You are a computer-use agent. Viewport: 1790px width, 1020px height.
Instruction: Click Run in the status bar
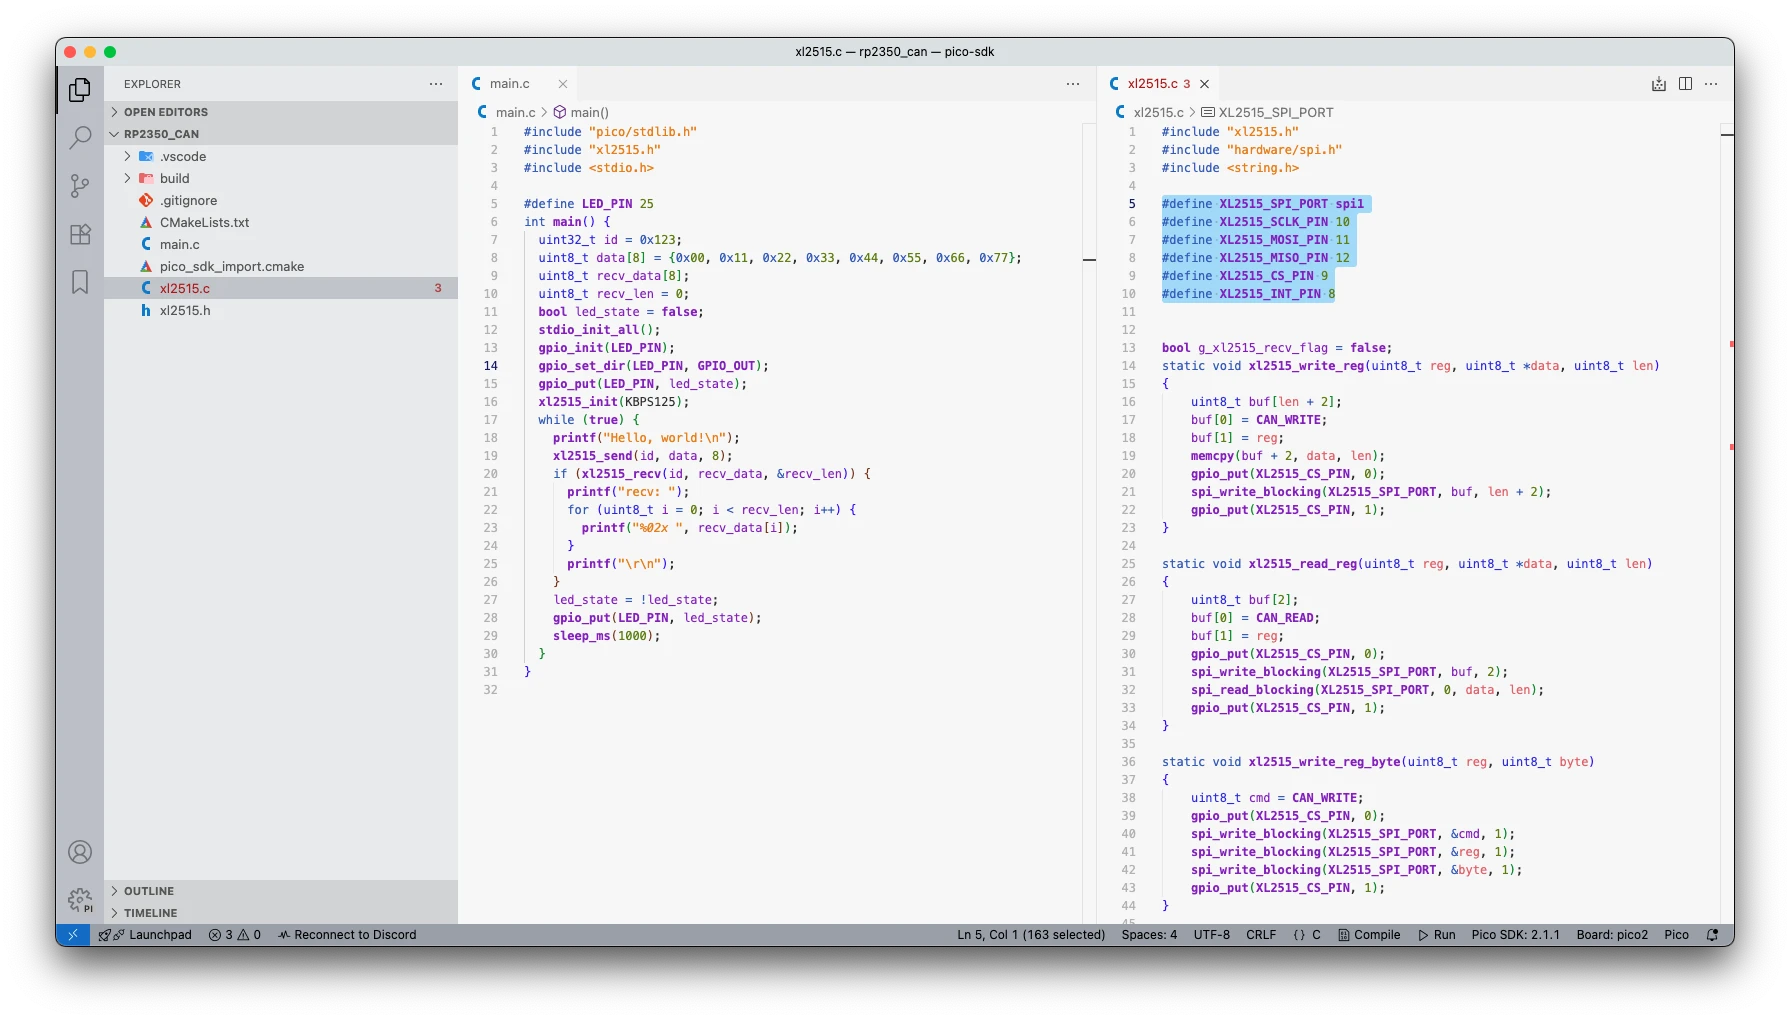[1436, 935]
